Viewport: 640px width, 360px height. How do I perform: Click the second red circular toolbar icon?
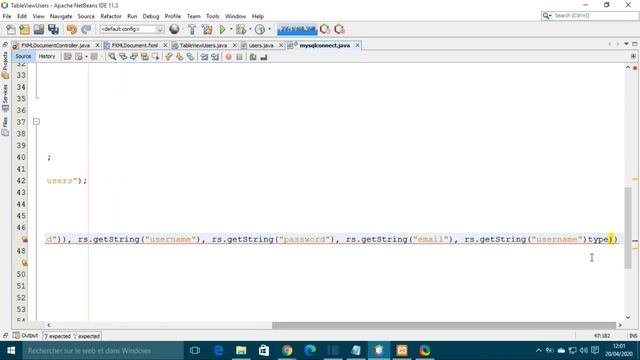tap(339, 29)
